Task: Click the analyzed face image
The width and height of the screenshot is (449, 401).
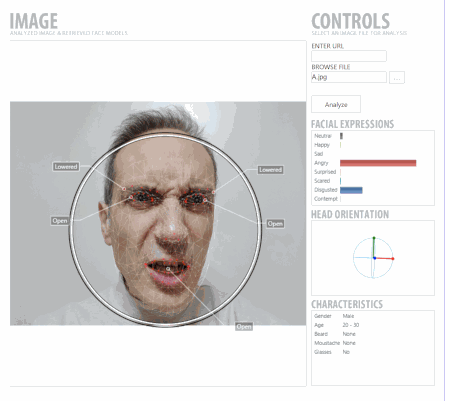Action: (x=158, y=213)
